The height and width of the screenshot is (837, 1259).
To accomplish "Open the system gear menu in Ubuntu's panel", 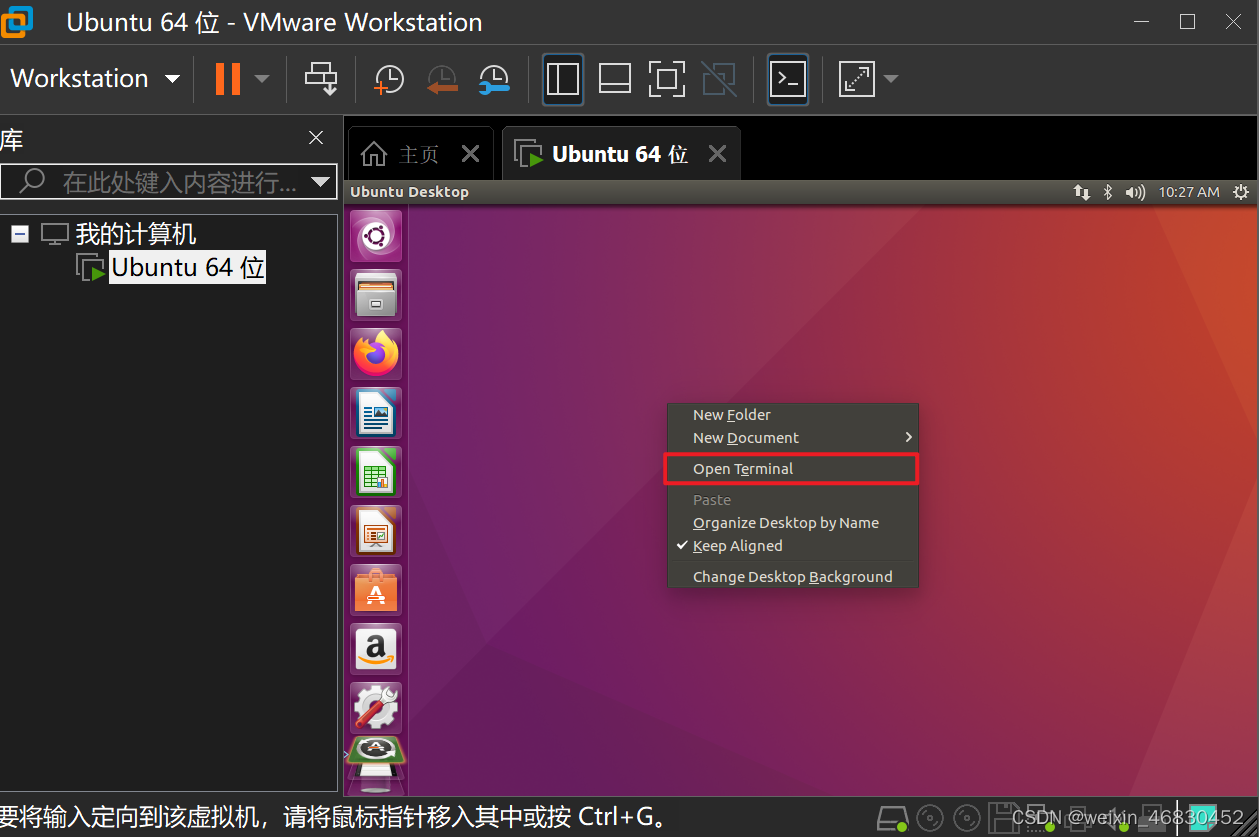I will click(1241, 192).
